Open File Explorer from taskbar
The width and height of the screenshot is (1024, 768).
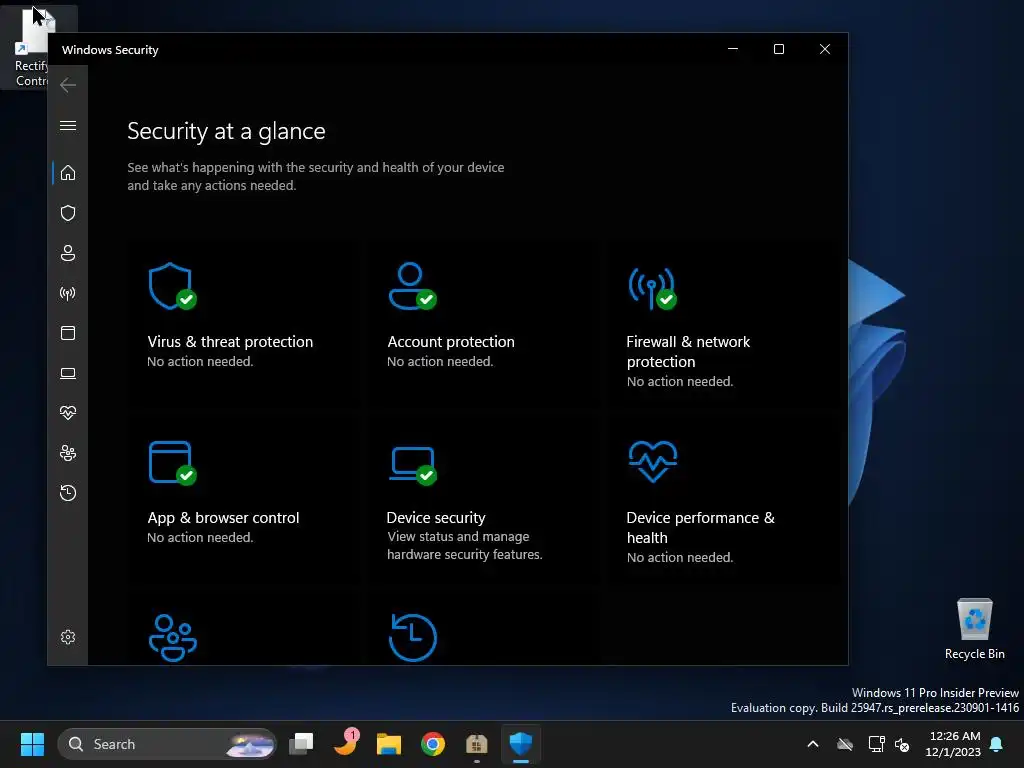tap(389, 744)
